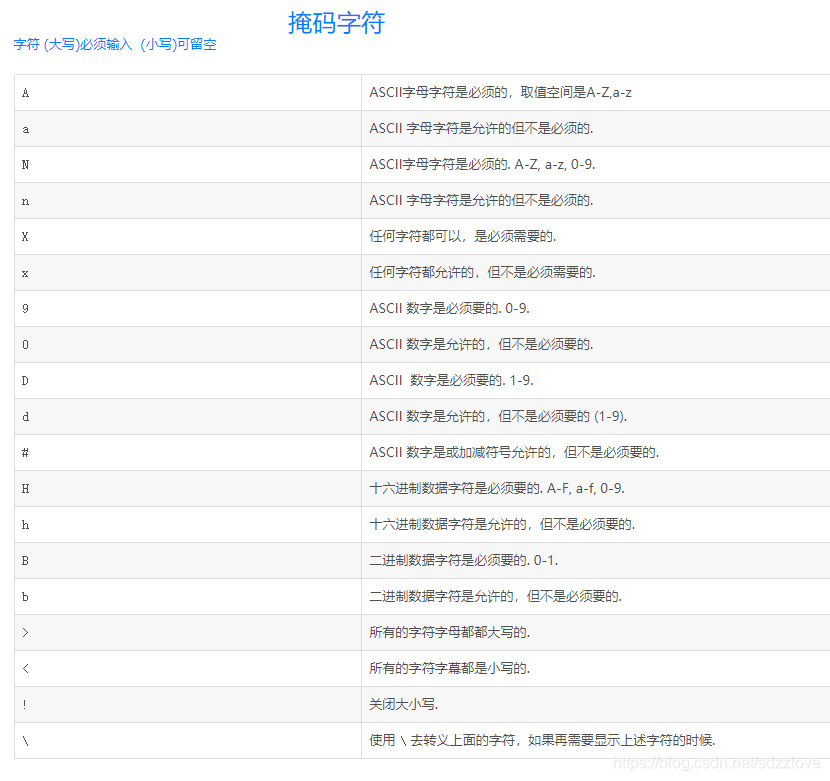Image resolution: width=830 pixels, height=781 pixels.
Task: Click description ASCII 数字是必须要的. 1-9.
Action: coord(452,381)
